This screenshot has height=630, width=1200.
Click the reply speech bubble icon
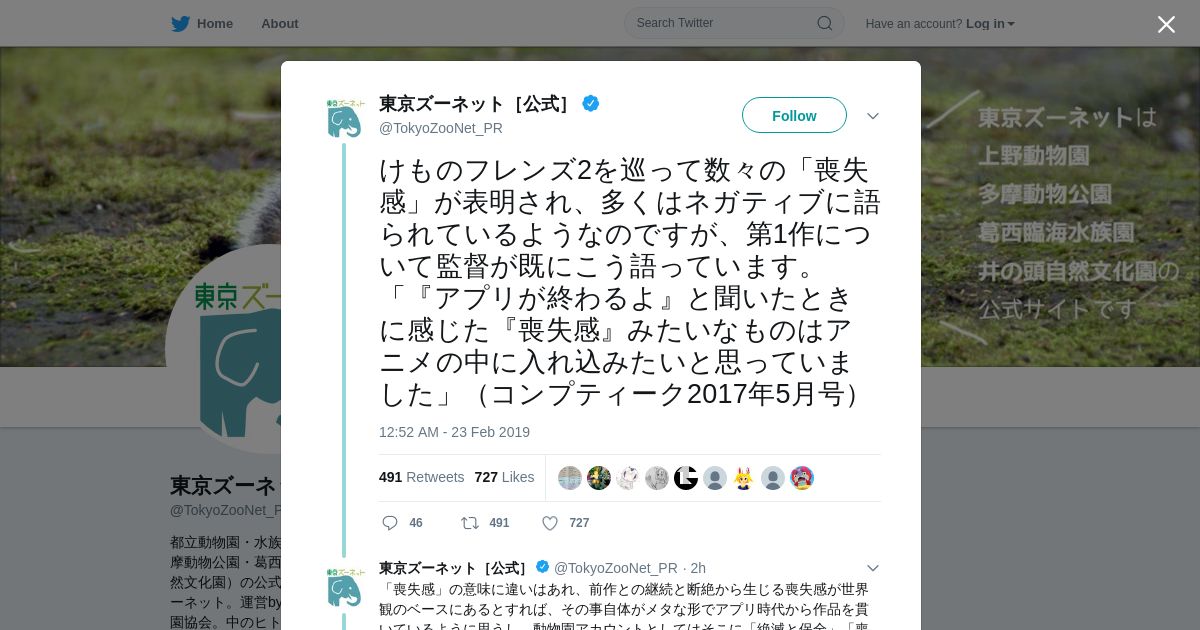point(390,523)
